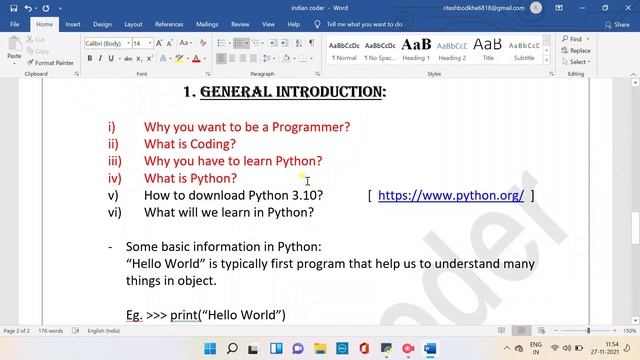The image size is (640, 360).
Task: Switch to the Review tab
Action: [240, 24]
